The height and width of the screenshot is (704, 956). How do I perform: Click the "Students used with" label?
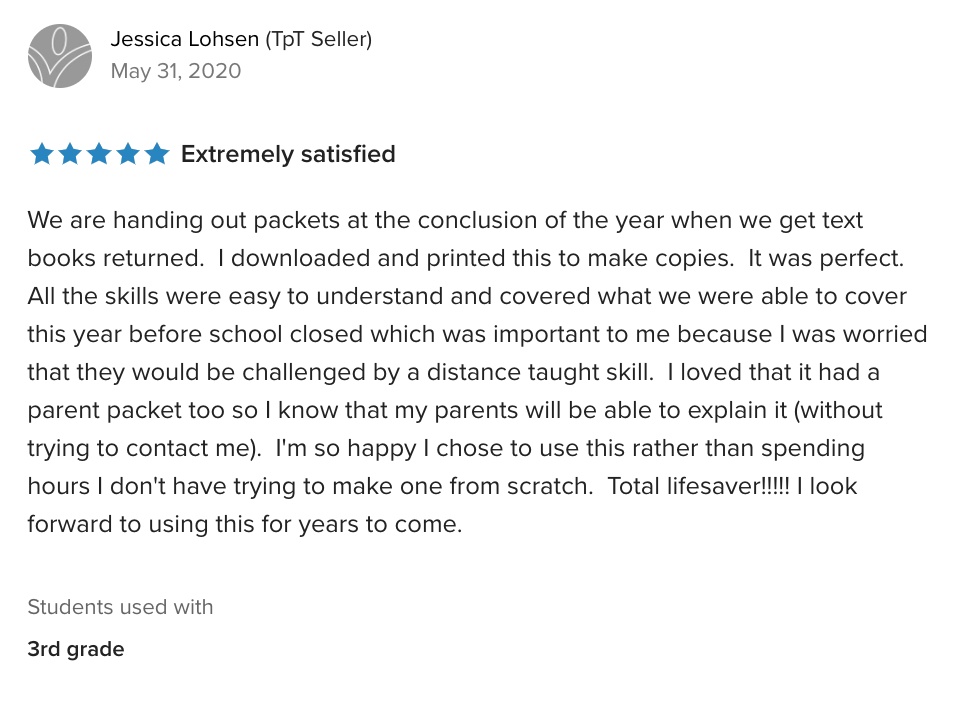(120, 607)
